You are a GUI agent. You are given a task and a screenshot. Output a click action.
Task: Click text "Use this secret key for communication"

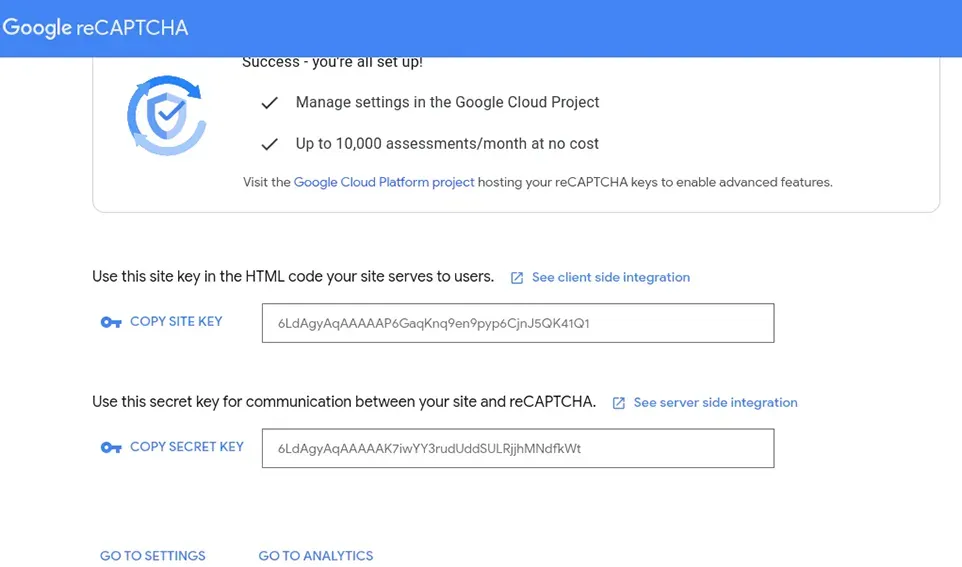point(222,402)
